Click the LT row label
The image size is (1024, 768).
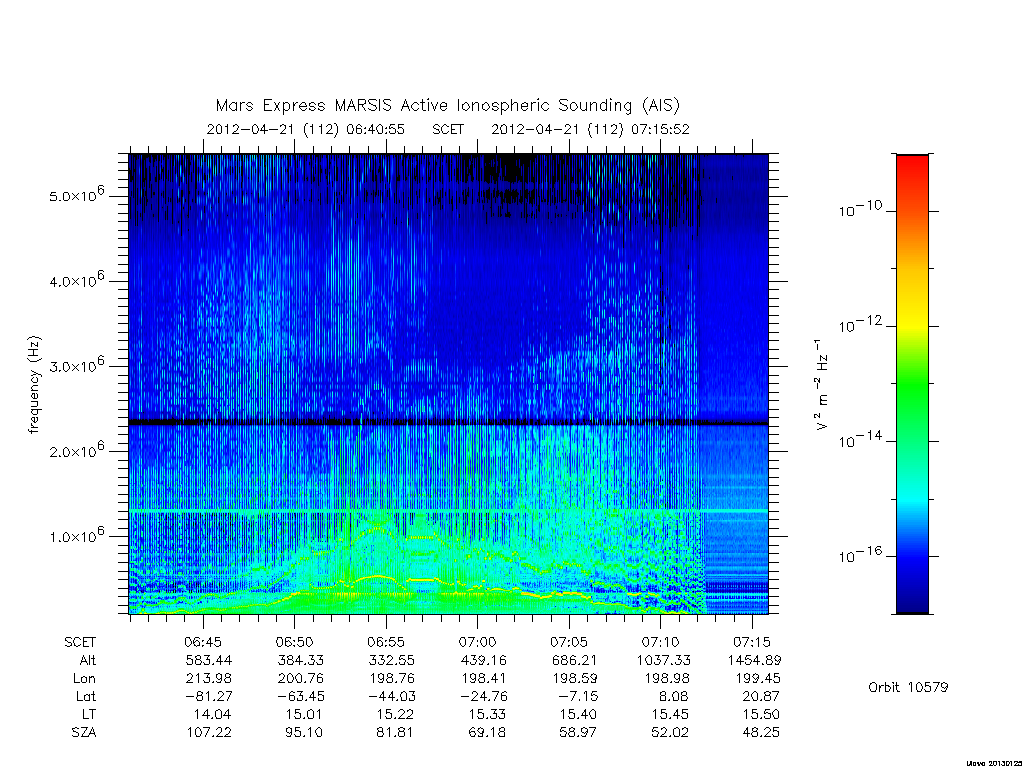click(89, 714)
